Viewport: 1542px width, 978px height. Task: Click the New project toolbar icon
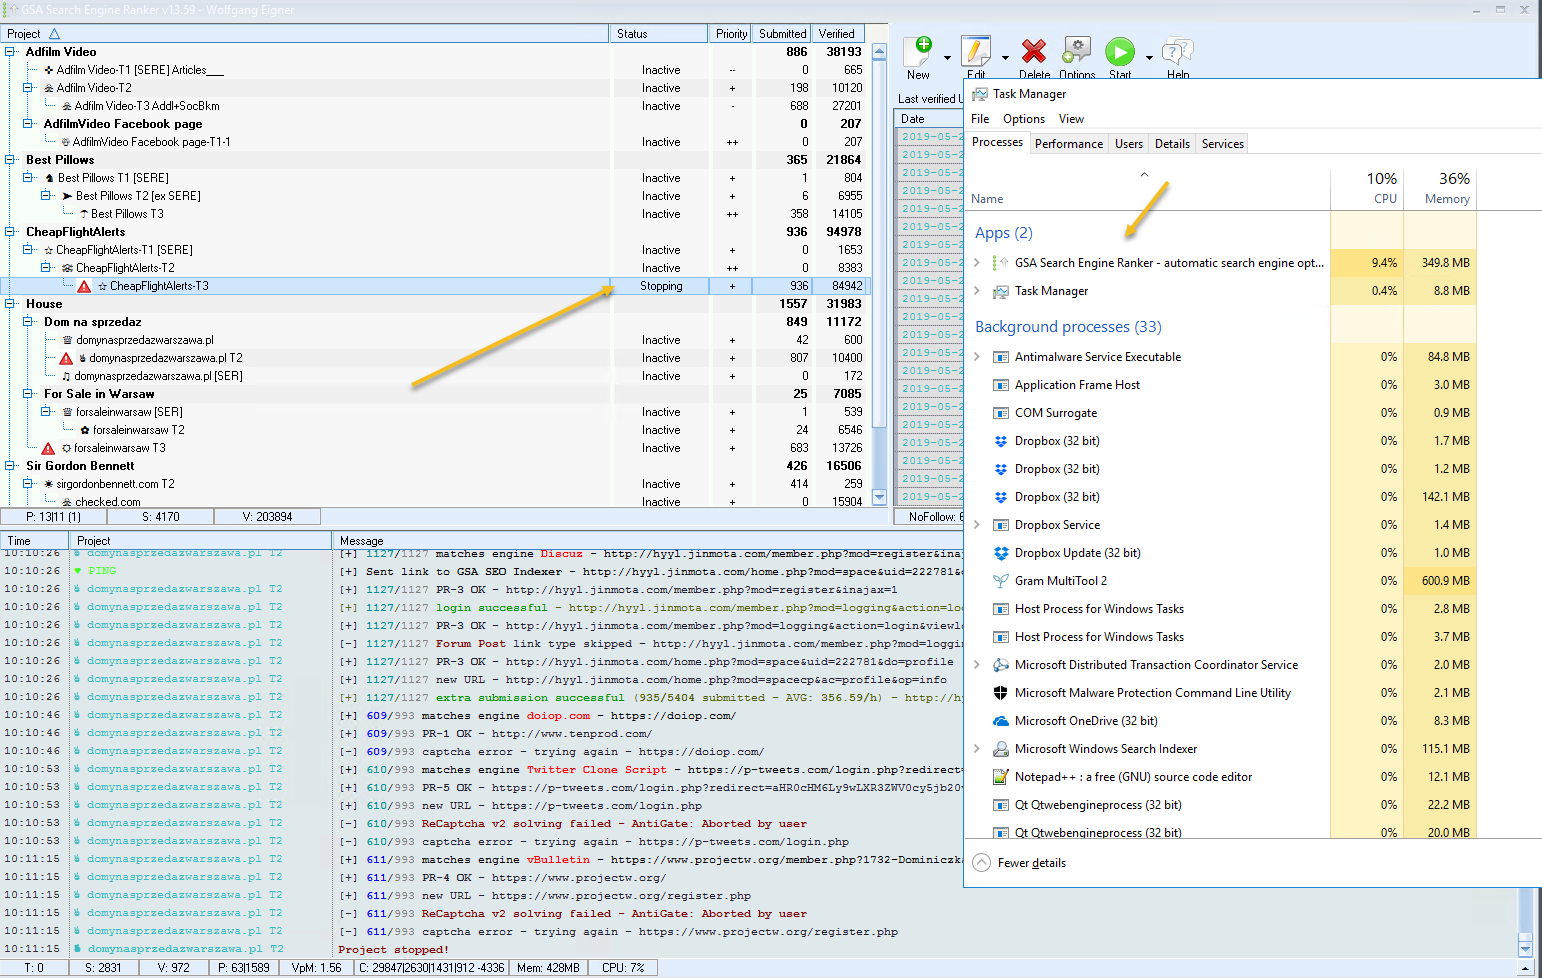pyautogui.click(x=918, y=51)
